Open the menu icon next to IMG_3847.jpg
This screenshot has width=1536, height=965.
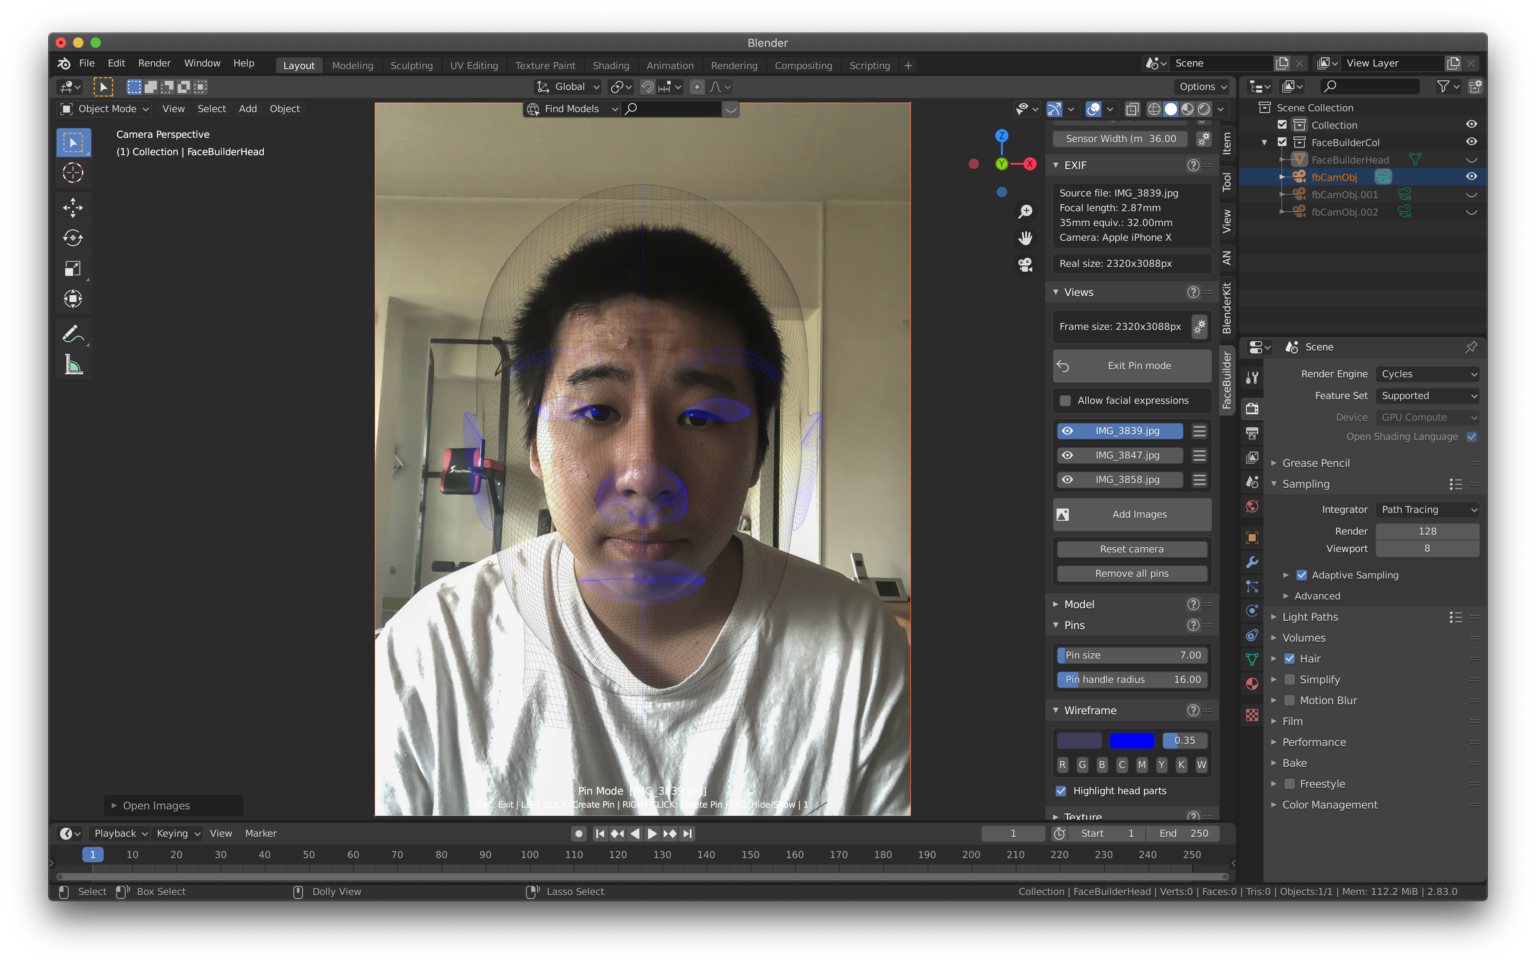click(x=1199, y=455)
